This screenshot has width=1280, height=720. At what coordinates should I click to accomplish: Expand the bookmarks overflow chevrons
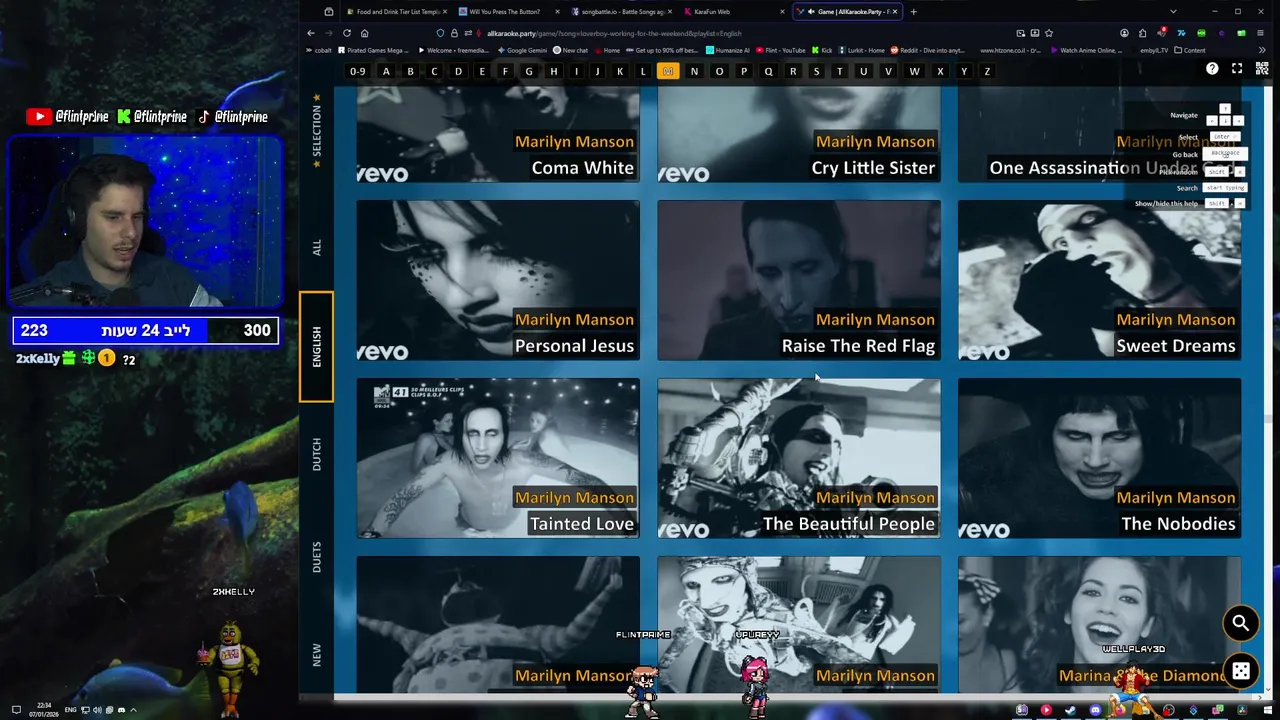[1263, 50]
